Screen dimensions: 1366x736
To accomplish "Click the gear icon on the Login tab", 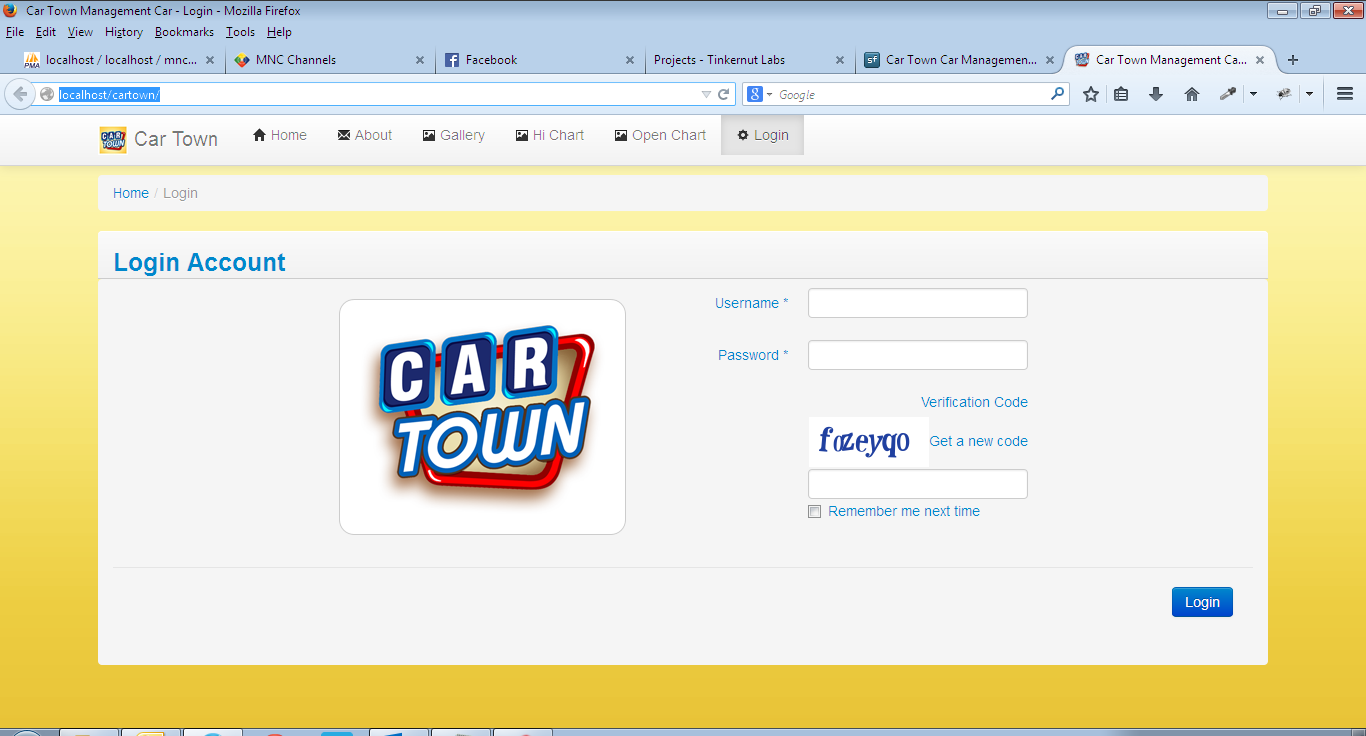I will 741,134.
